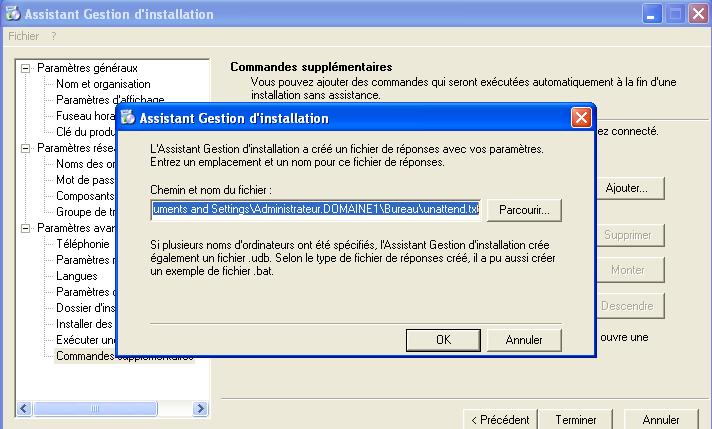Click Annuler in the dialog
Image resolution: width=712 pixels, height=429 pixels.
(x=524, y=340)
